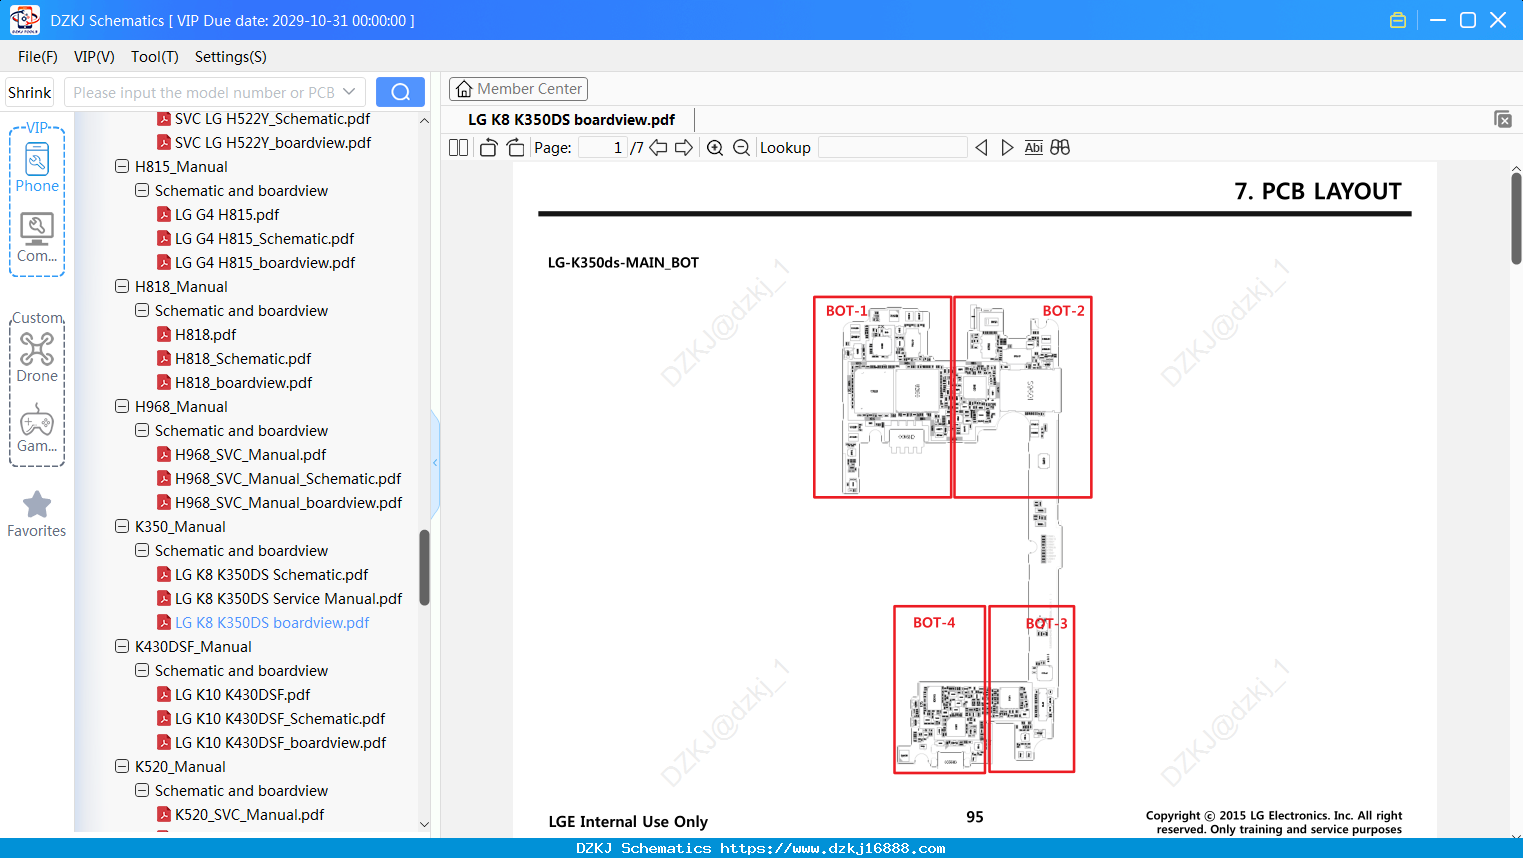Zoom out of the PDF
The width and height of the screenshot is (1523, 858).
click(x=741, y=148)
